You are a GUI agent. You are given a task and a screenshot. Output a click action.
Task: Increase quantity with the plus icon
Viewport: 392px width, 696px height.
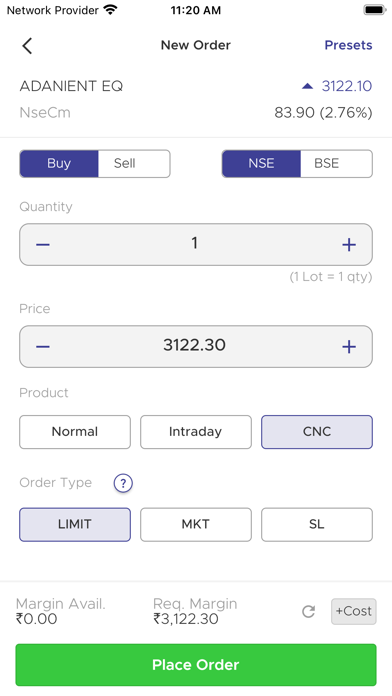(x=349, y=245)
